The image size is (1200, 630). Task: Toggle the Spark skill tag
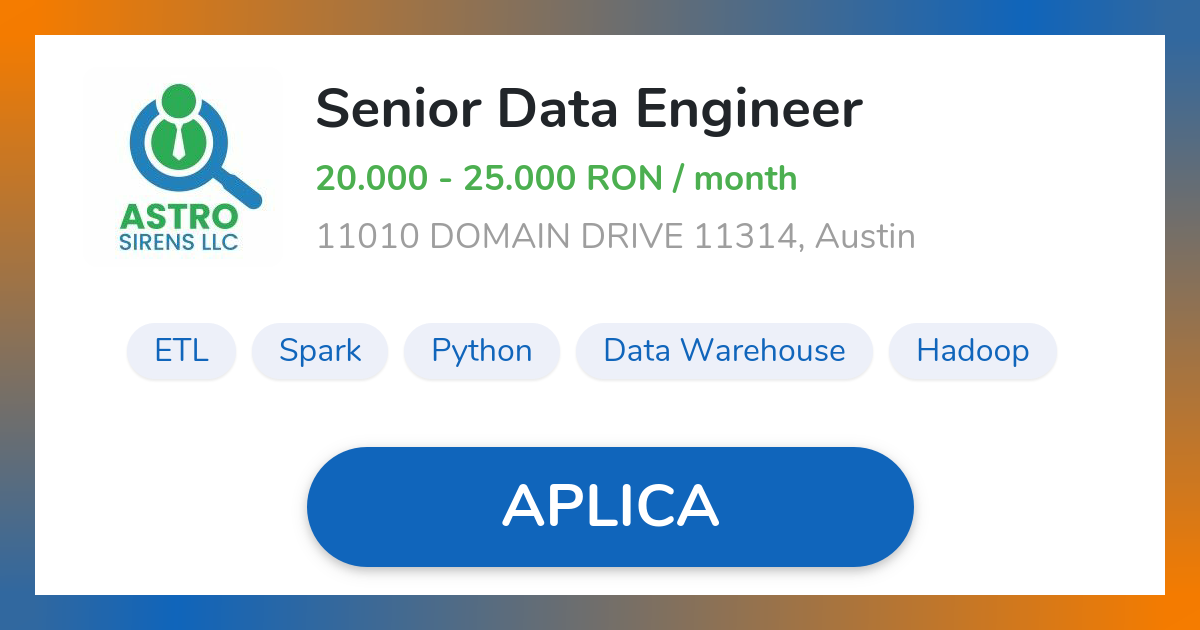point(320,351)
